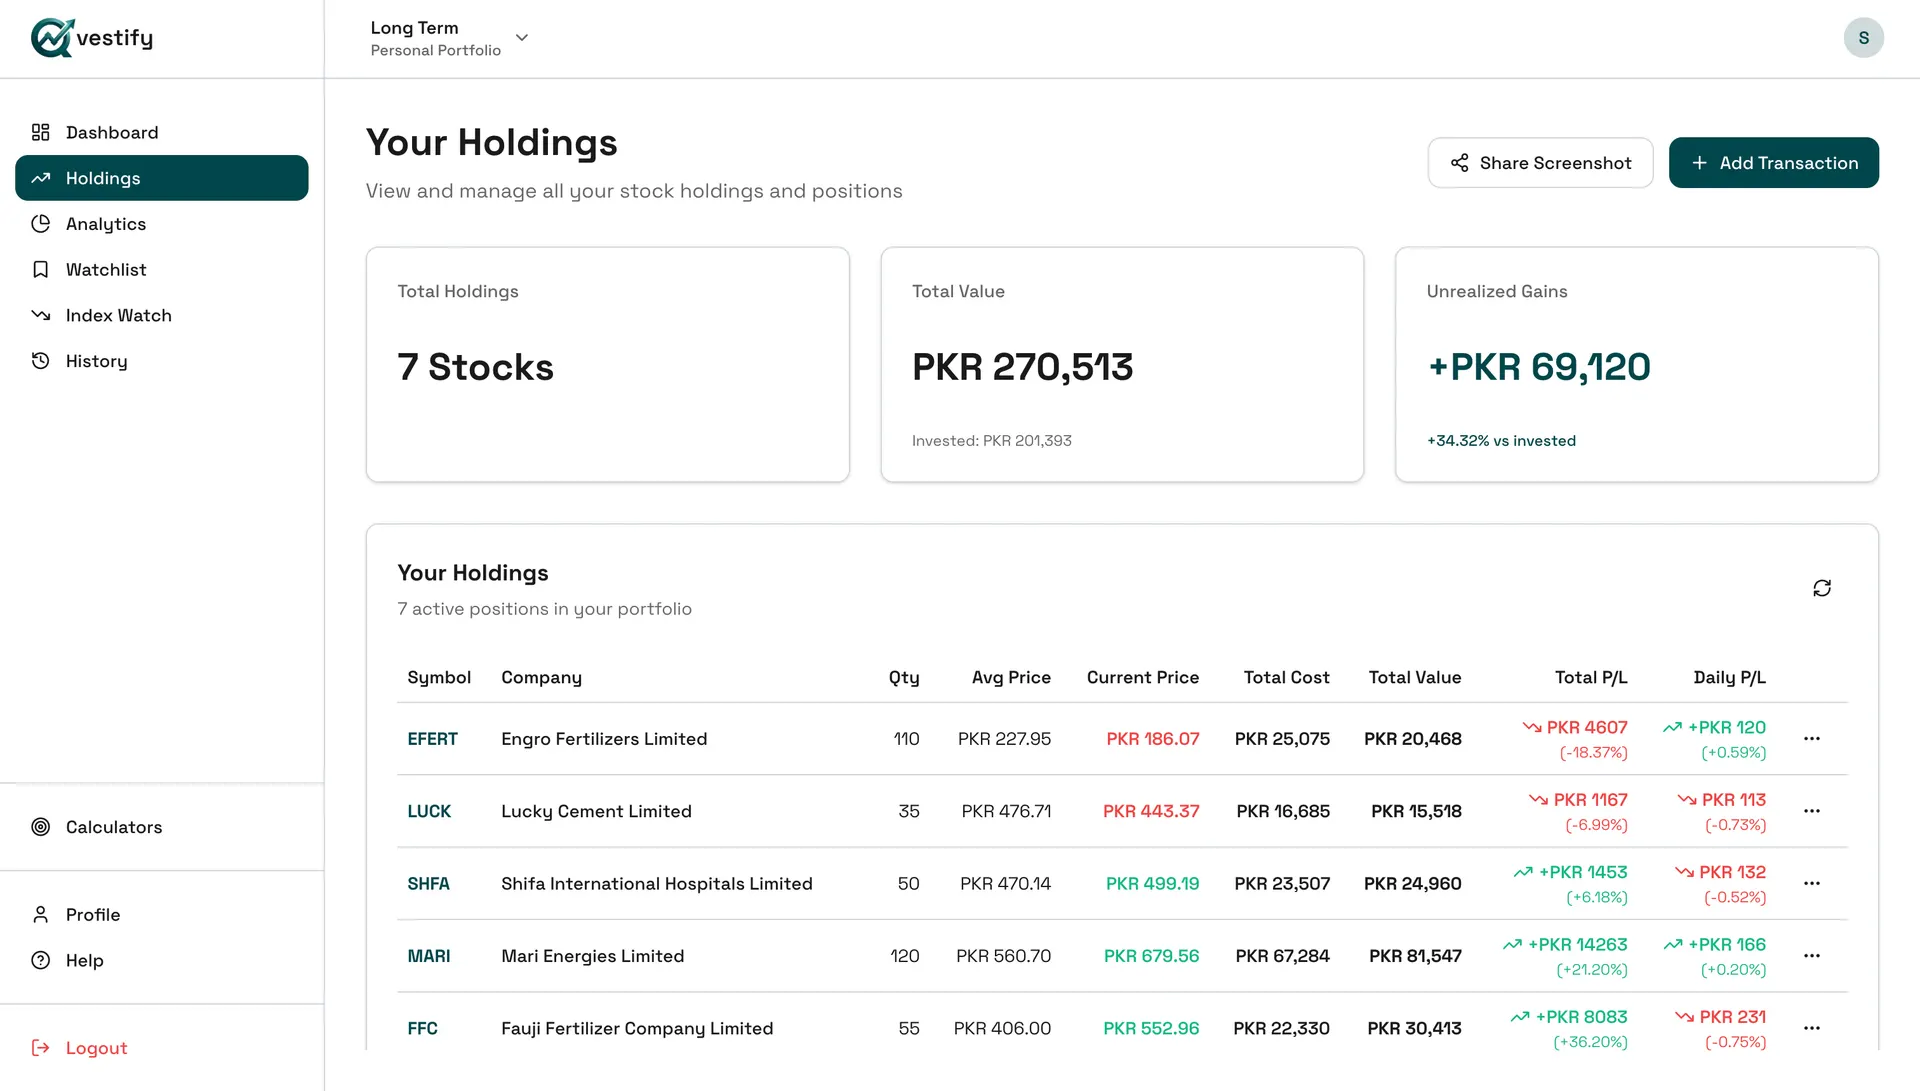Click Lucky Cement Limited company name
This screenshot has height=1091, width=1920.
tap(596, 811)
